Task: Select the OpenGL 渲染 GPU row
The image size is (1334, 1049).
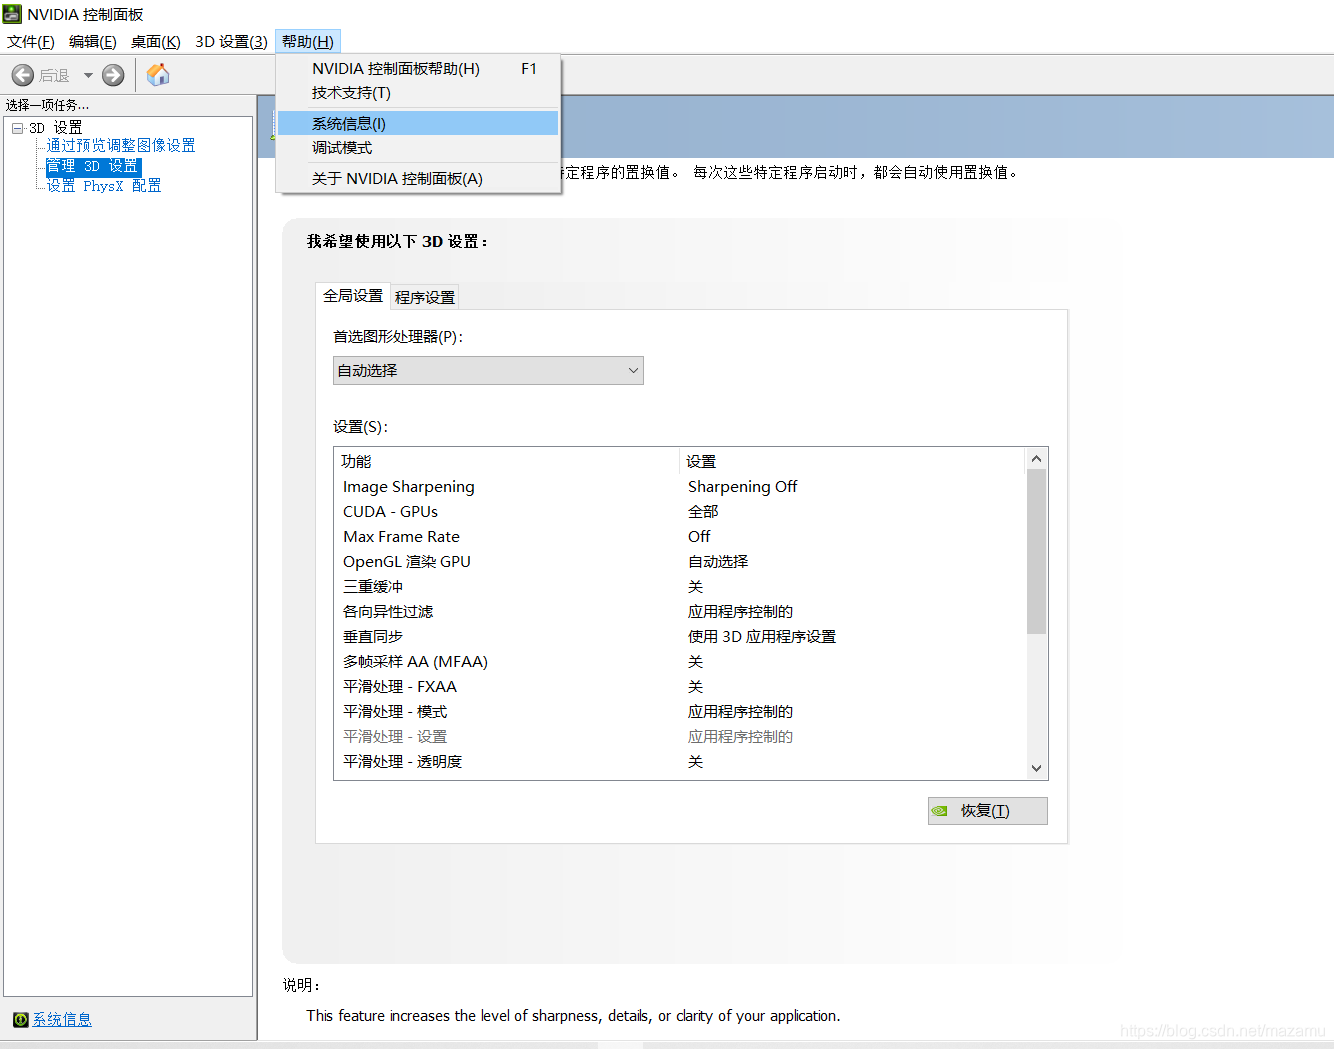Action: coord(680,562)
